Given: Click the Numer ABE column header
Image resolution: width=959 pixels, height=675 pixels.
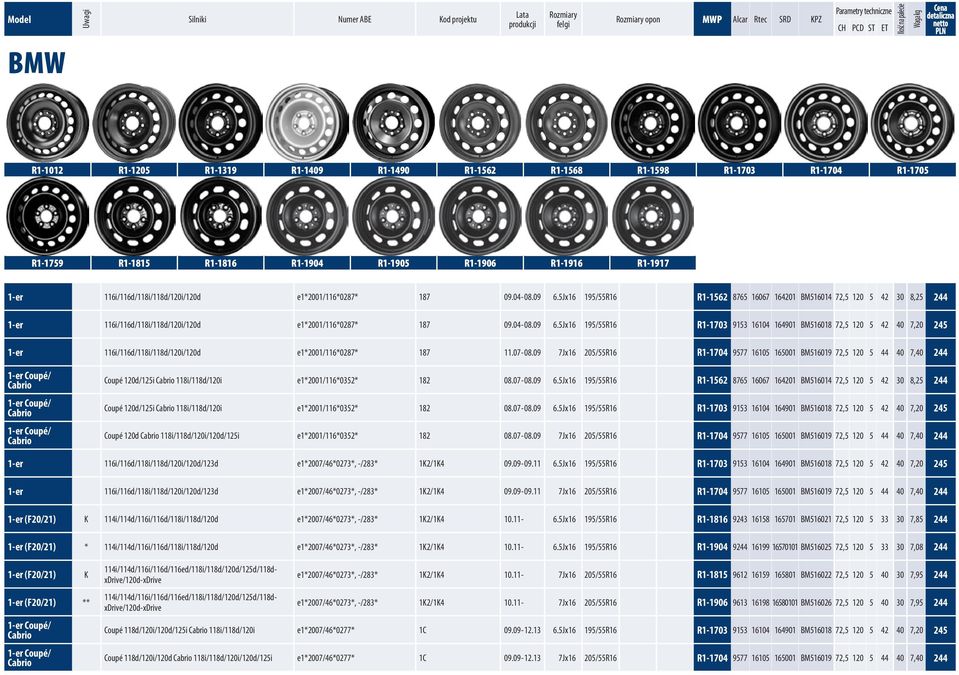Looking at the screenshot, I should tap(355, 19).
